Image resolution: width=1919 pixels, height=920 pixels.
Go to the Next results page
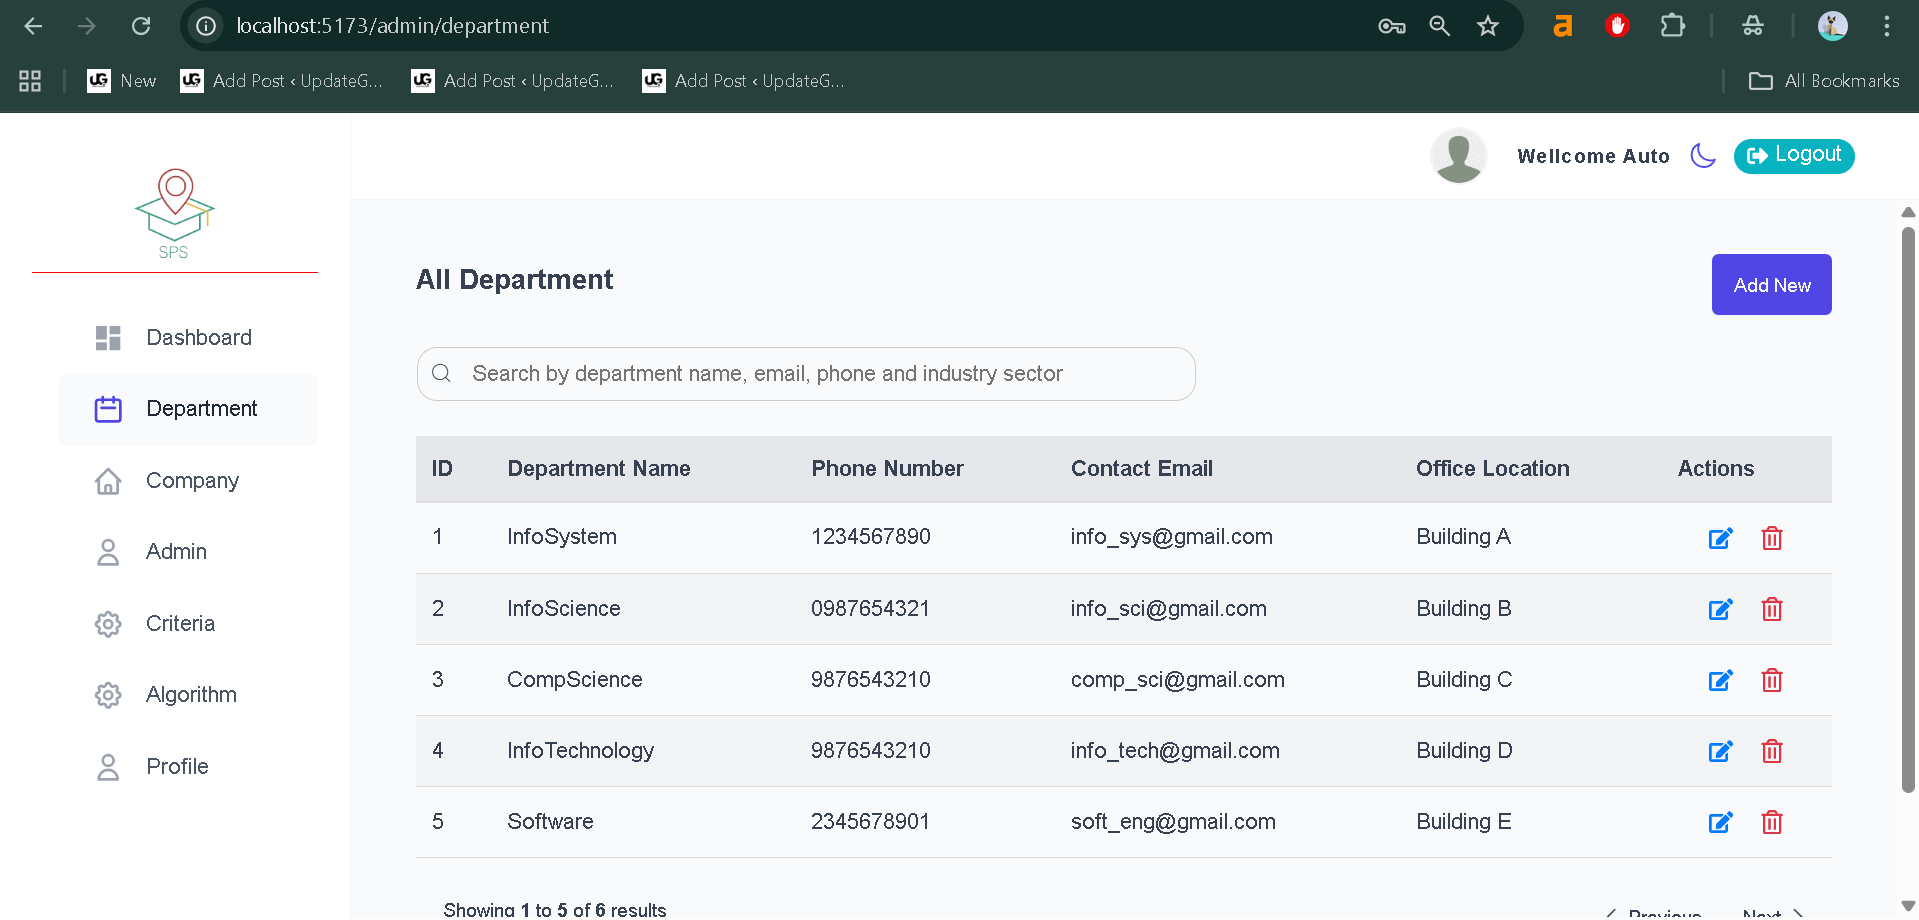coord(1763,912)
